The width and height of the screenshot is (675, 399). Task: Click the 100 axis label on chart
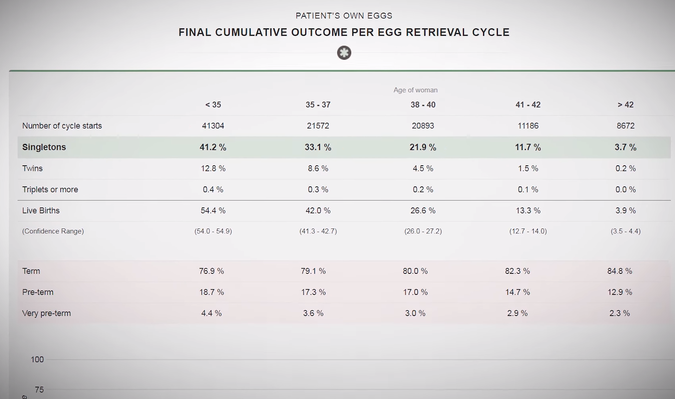(37, 359)
